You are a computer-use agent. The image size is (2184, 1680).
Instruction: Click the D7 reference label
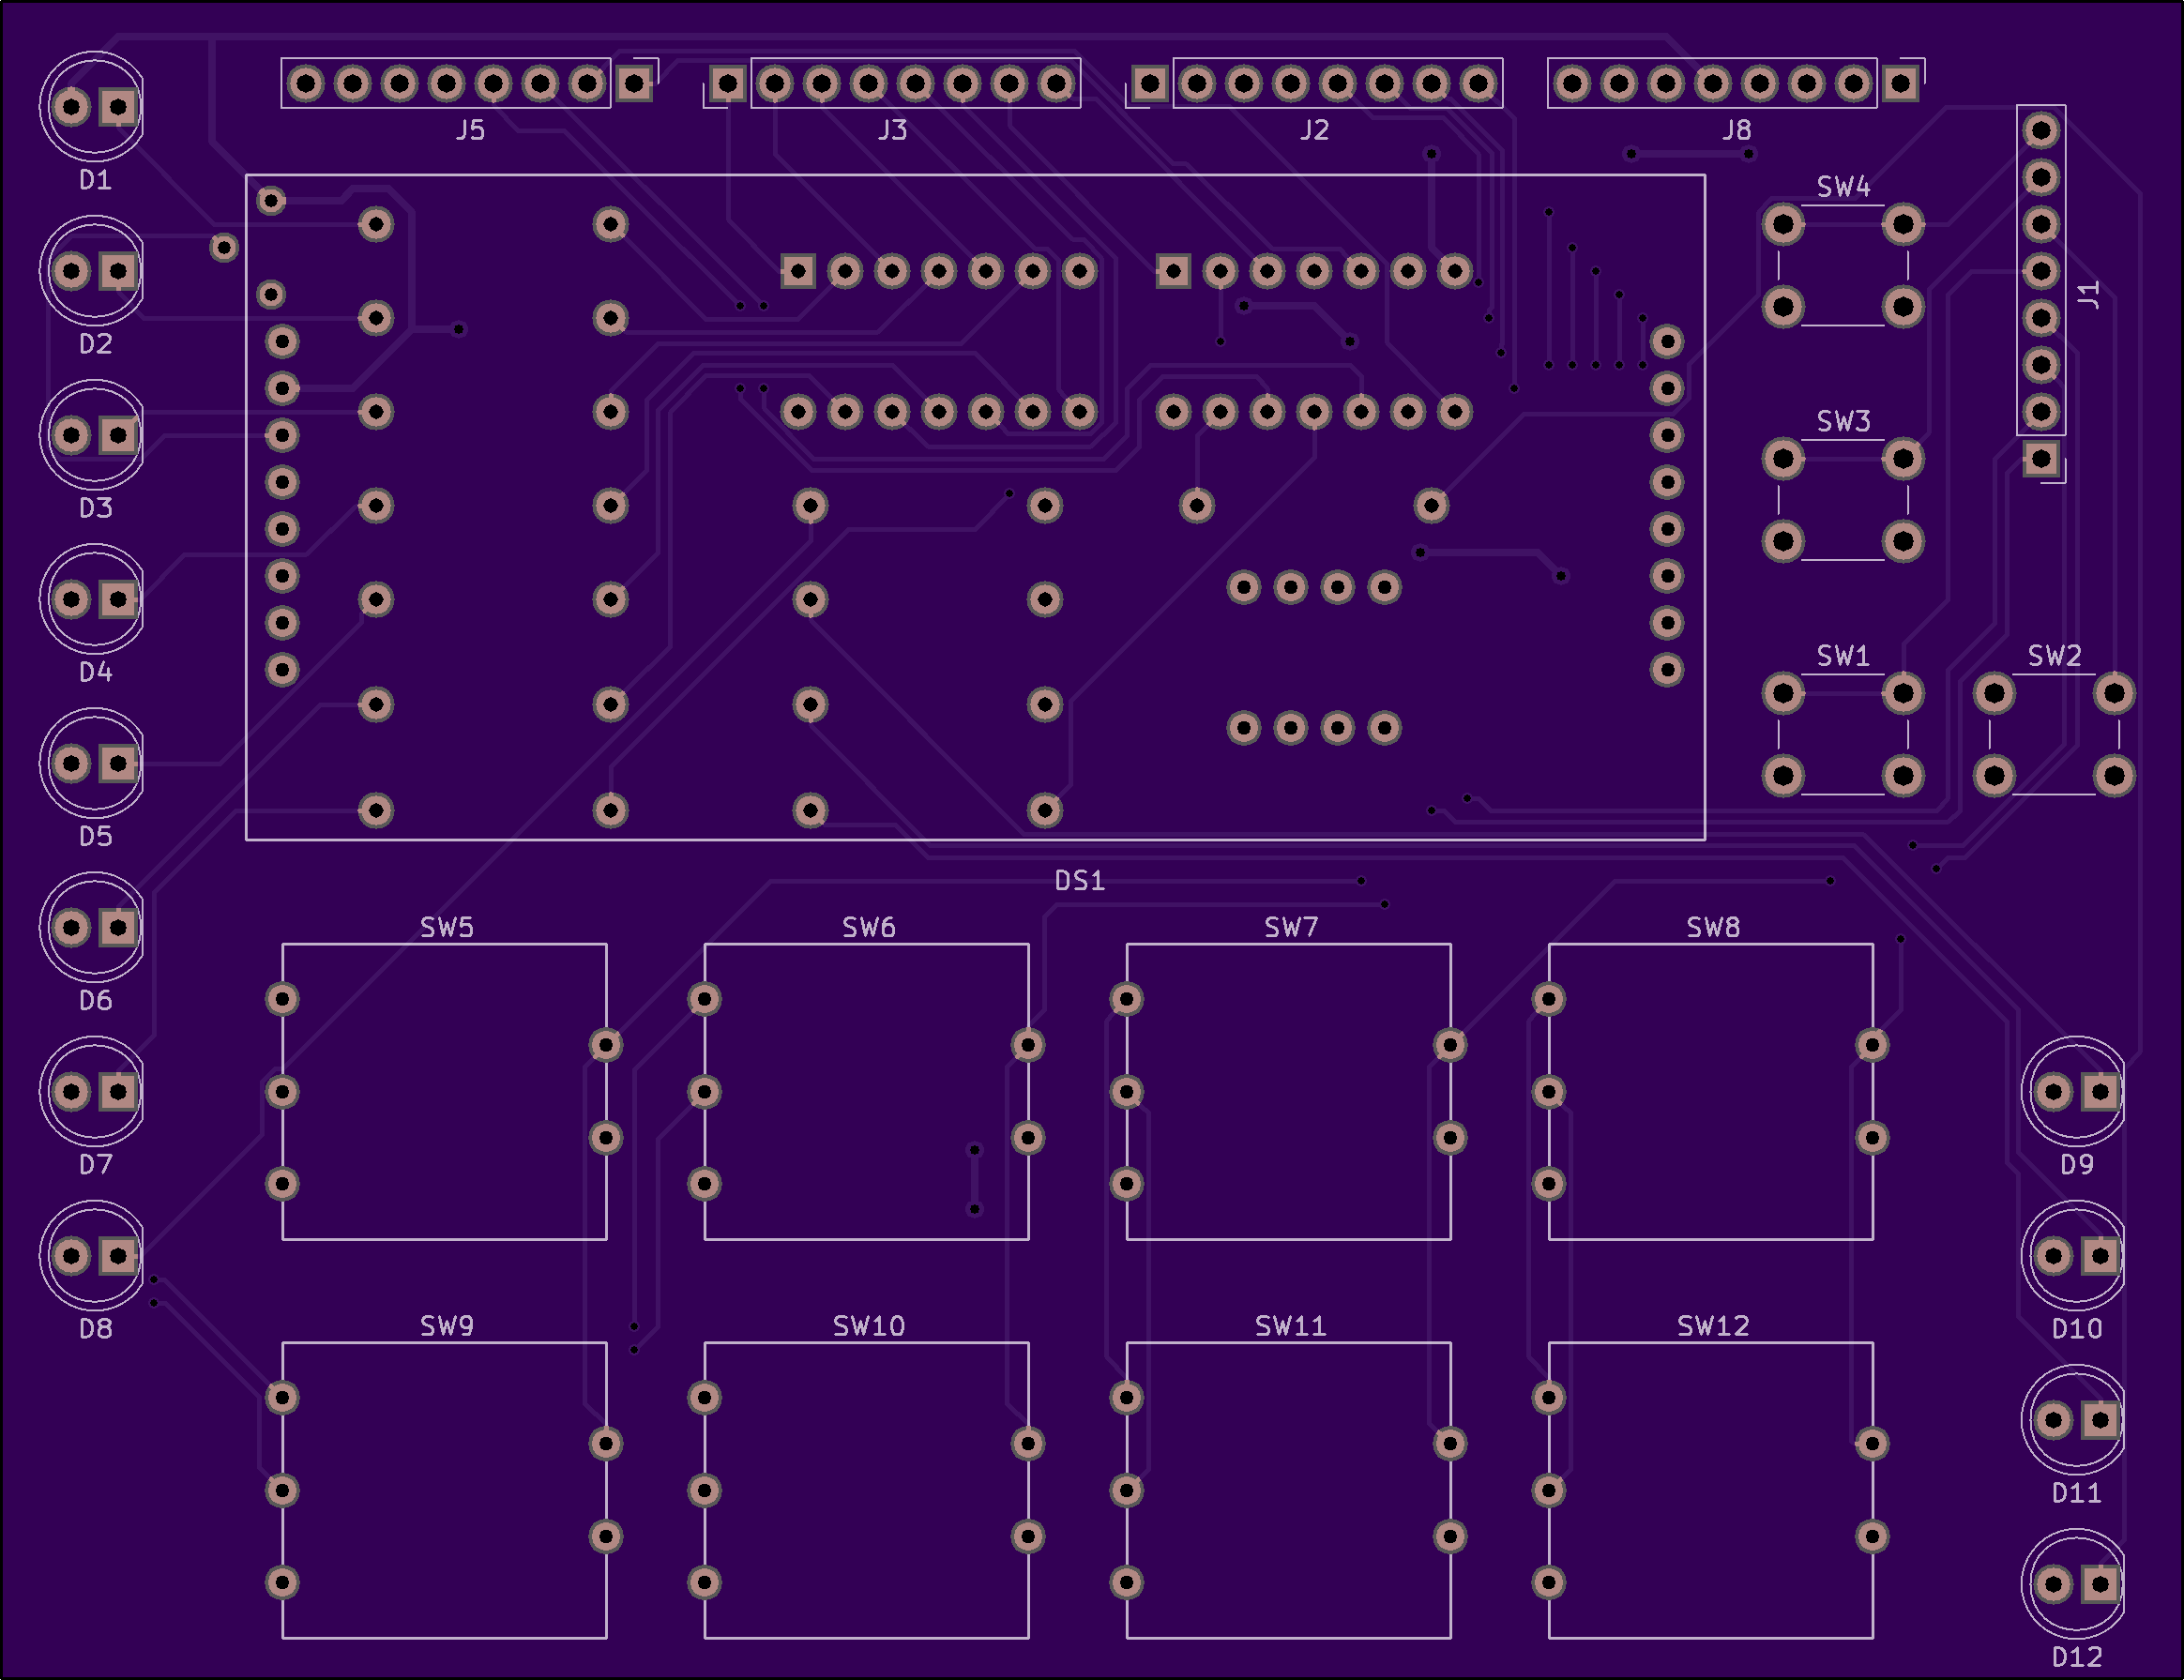95,1164
